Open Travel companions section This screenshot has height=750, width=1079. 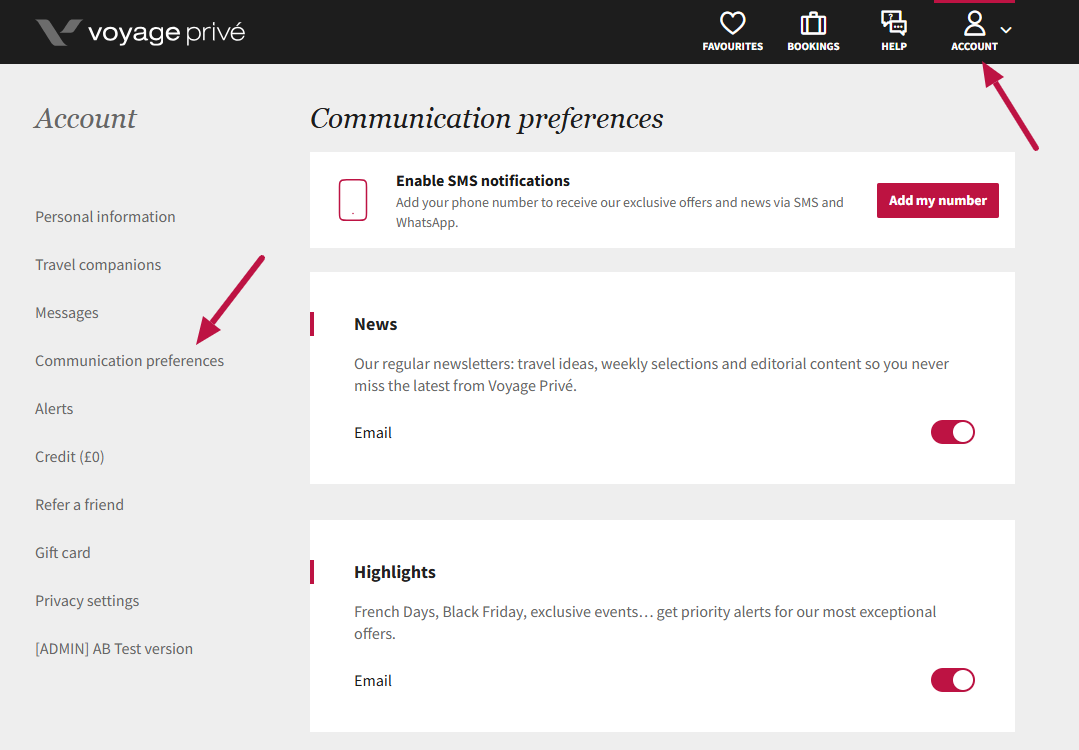98,265
